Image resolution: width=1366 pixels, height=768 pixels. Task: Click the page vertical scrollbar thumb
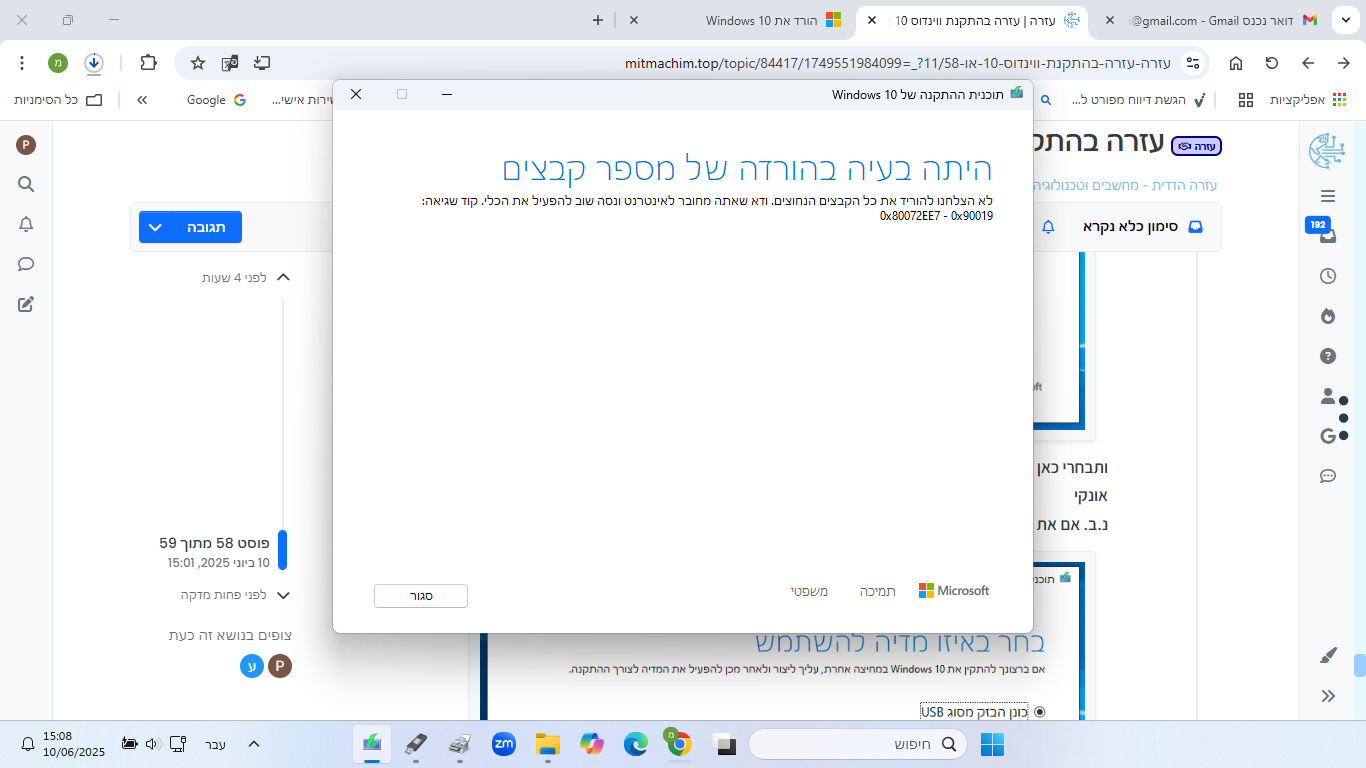click(1360, 665)
